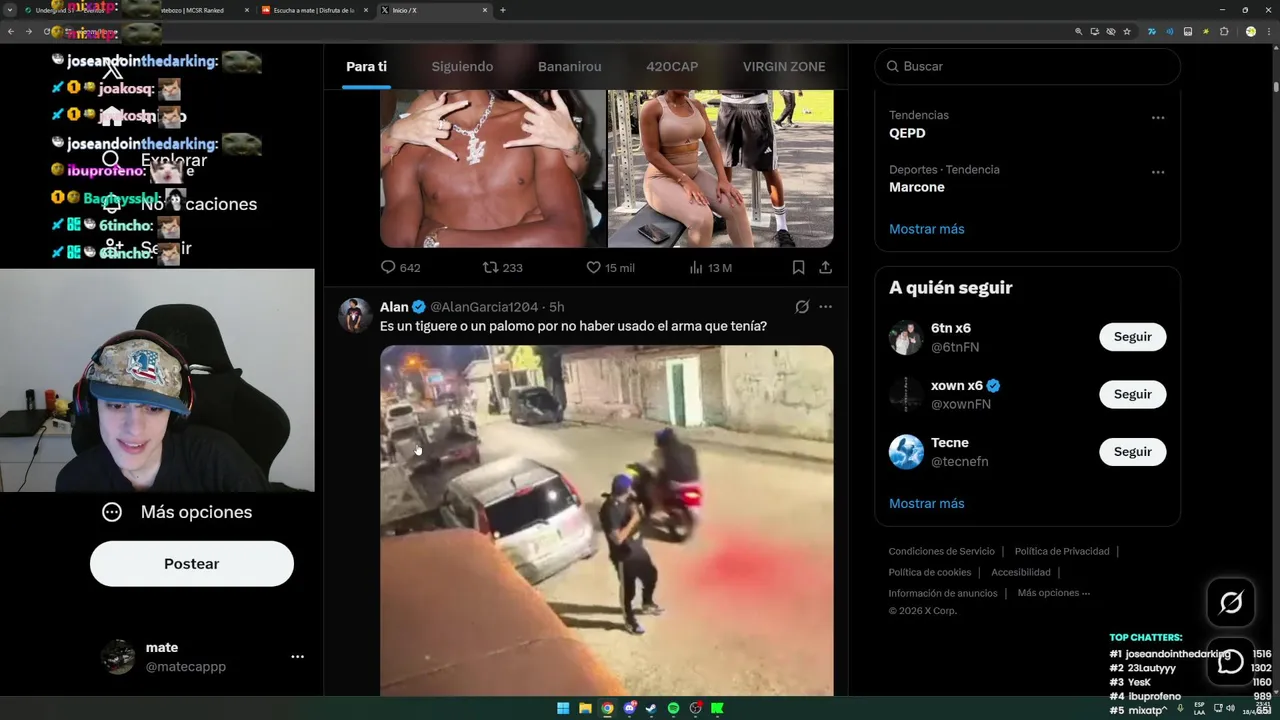
Task: Expand footer Más opciones menu
Action: coord(1054,593)
